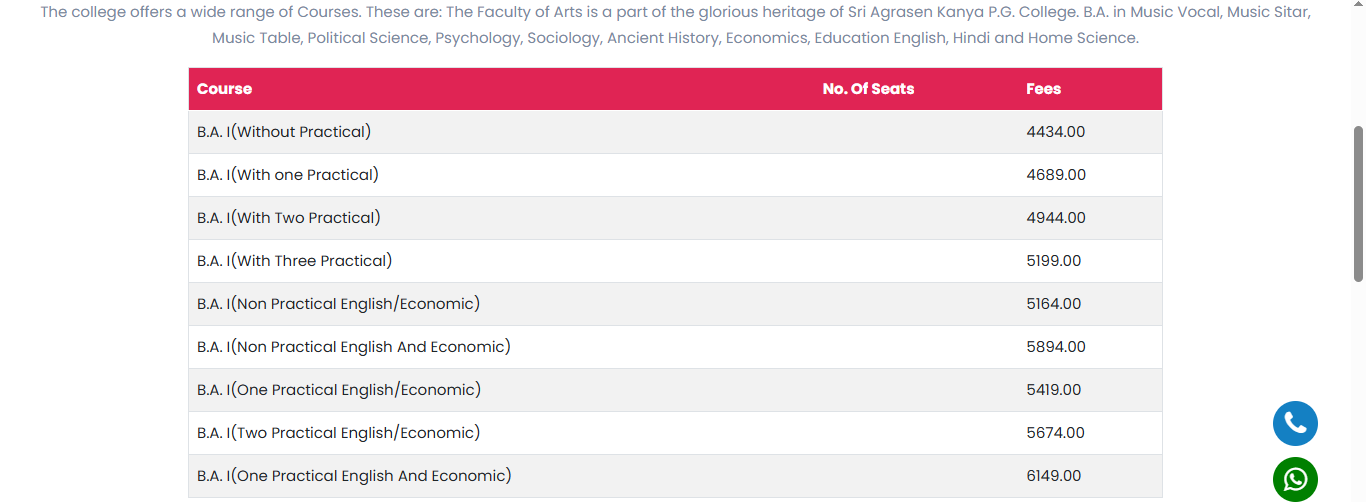Click the Fees column header
This screenshot has width=1366, height=502.
1043,89
